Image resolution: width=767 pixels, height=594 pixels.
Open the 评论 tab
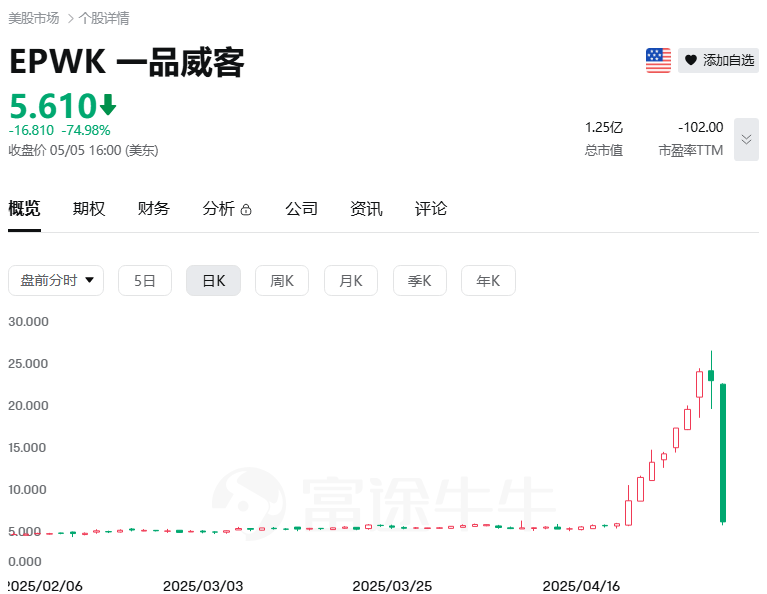(431, 208)
